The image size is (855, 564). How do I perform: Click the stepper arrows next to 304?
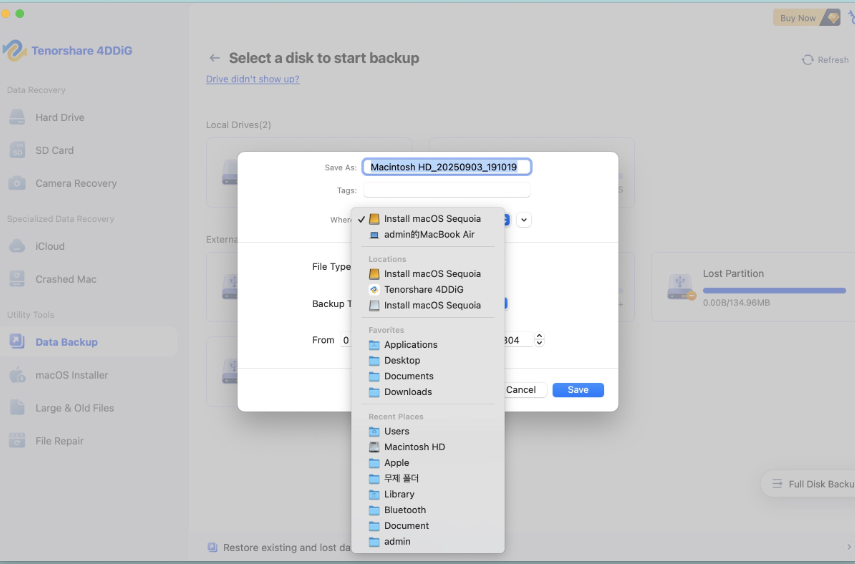pyautogui.click(x=539, y=340)
